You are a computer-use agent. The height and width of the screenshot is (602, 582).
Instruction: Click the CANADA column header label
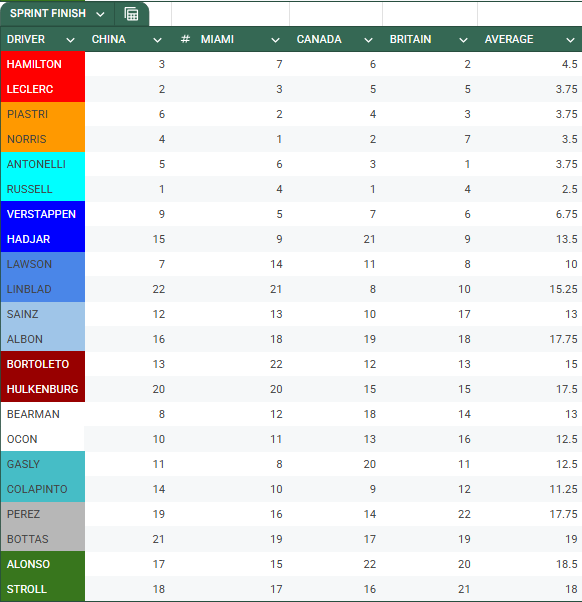(x=319, y=39)
